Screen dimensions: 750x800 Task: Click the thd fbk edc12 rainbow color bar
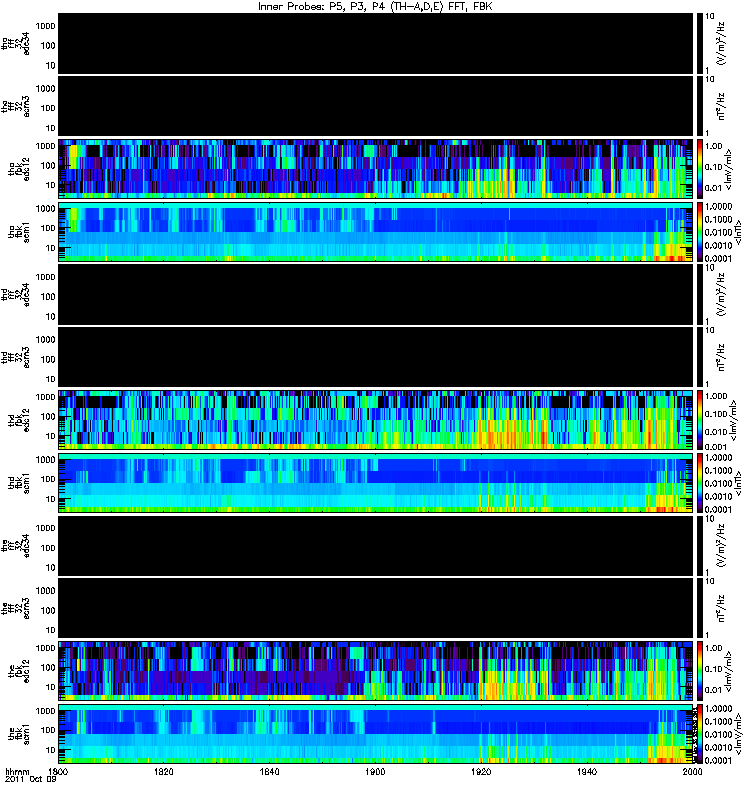coord(700,420)
